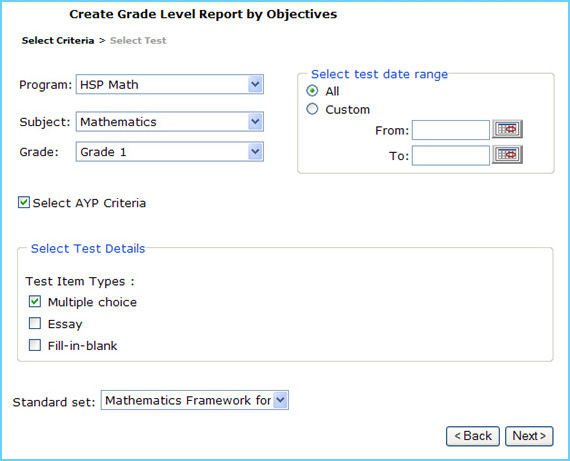The width and height of the screenshot is (570, 461).
Task: Go to Select Criteria breadcrumb step
Action: pos(58,40)
